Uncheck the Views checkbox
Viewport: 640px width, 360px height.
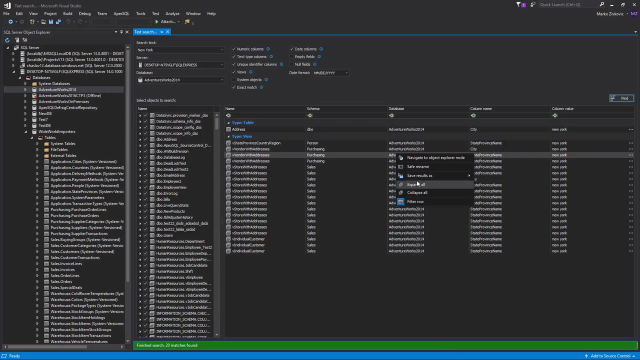[x=234, y=72]
